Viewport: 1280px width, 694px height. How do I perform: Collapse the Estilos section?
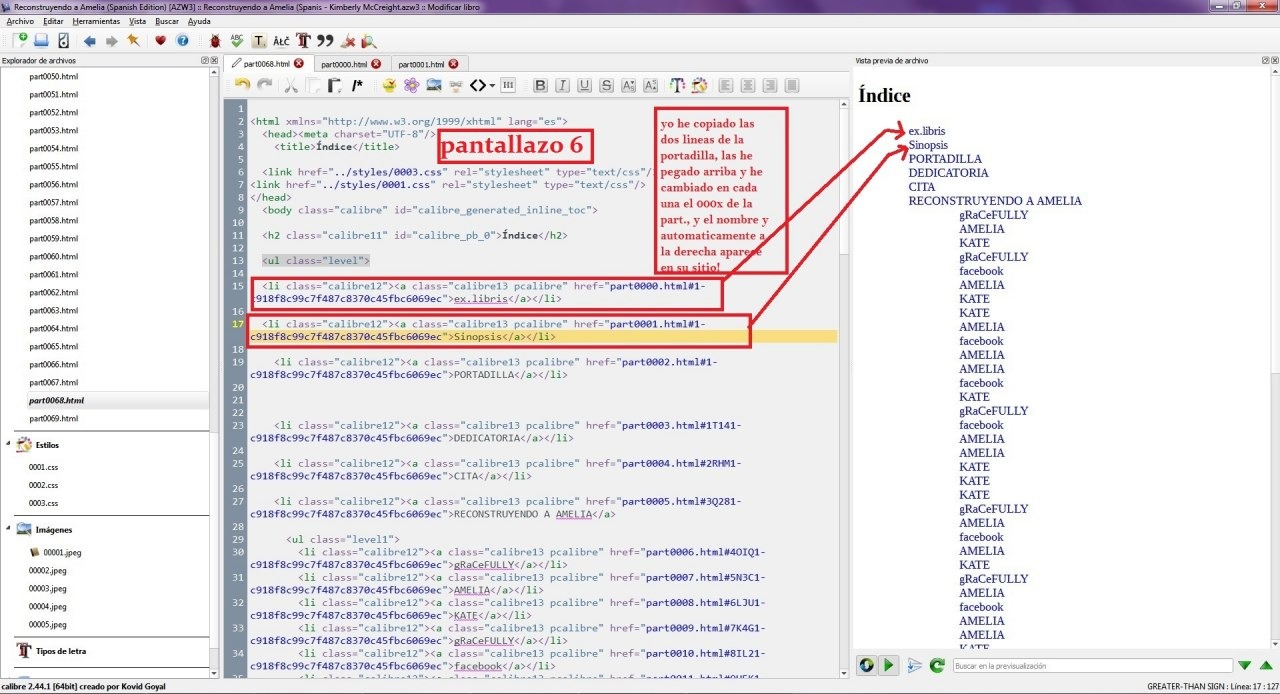[9, 445]
